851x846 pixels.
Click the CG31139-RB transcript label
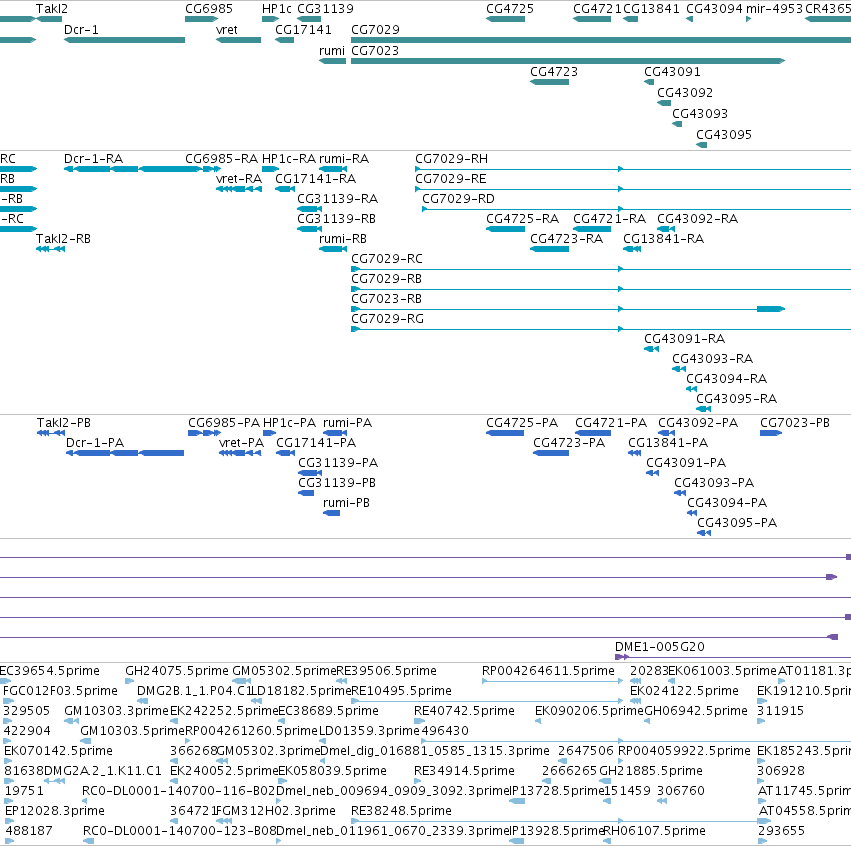coord(336,219)
